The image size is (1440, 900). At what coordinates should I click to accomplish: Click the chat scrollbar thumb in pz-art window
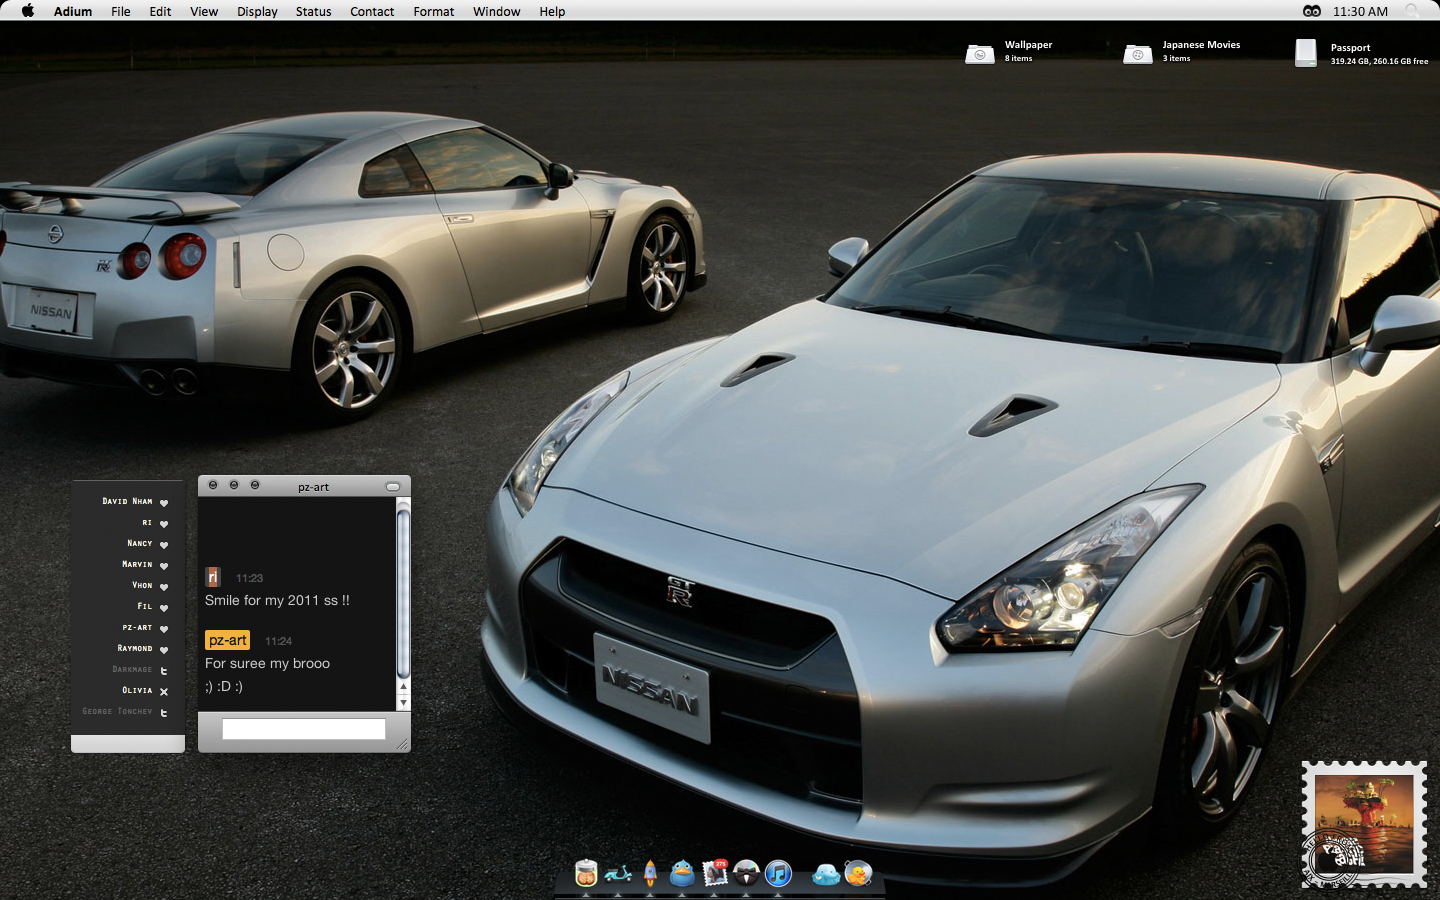403,595
